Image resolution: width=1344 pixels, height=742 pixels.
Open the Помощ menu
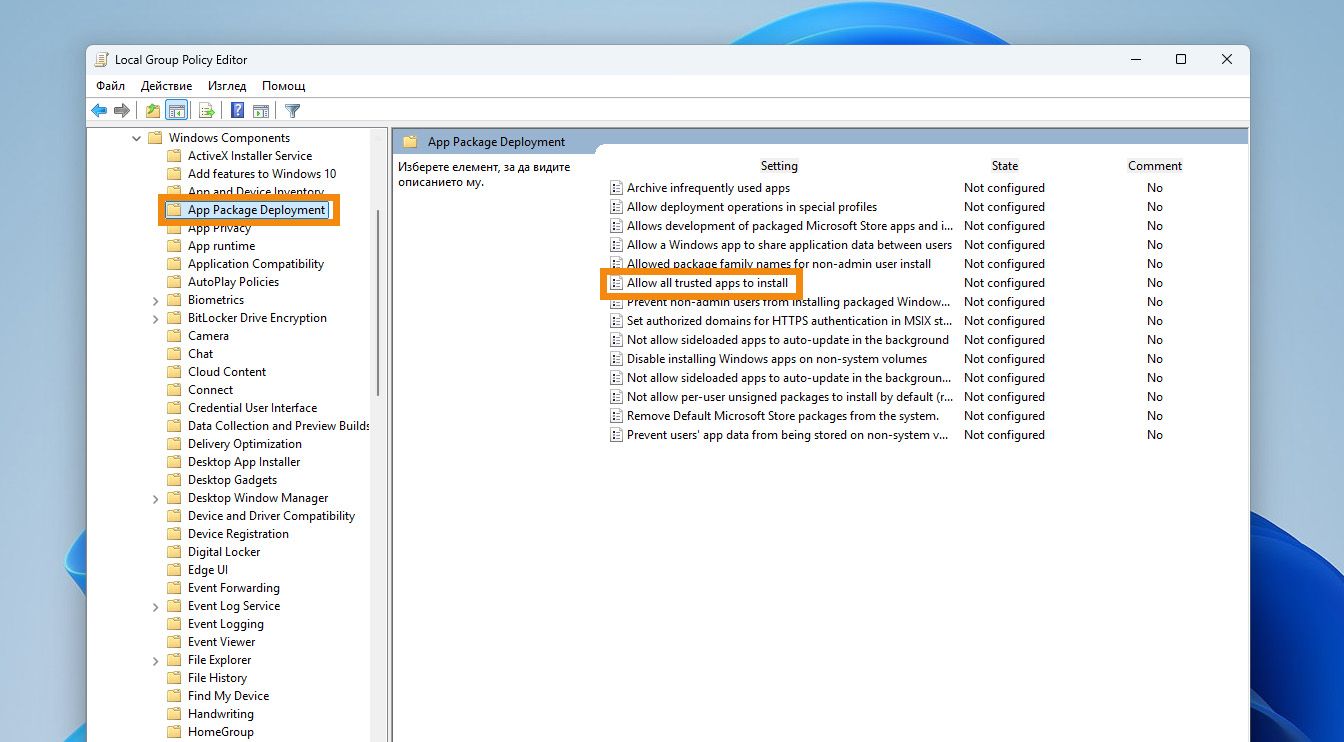[284, 86]
